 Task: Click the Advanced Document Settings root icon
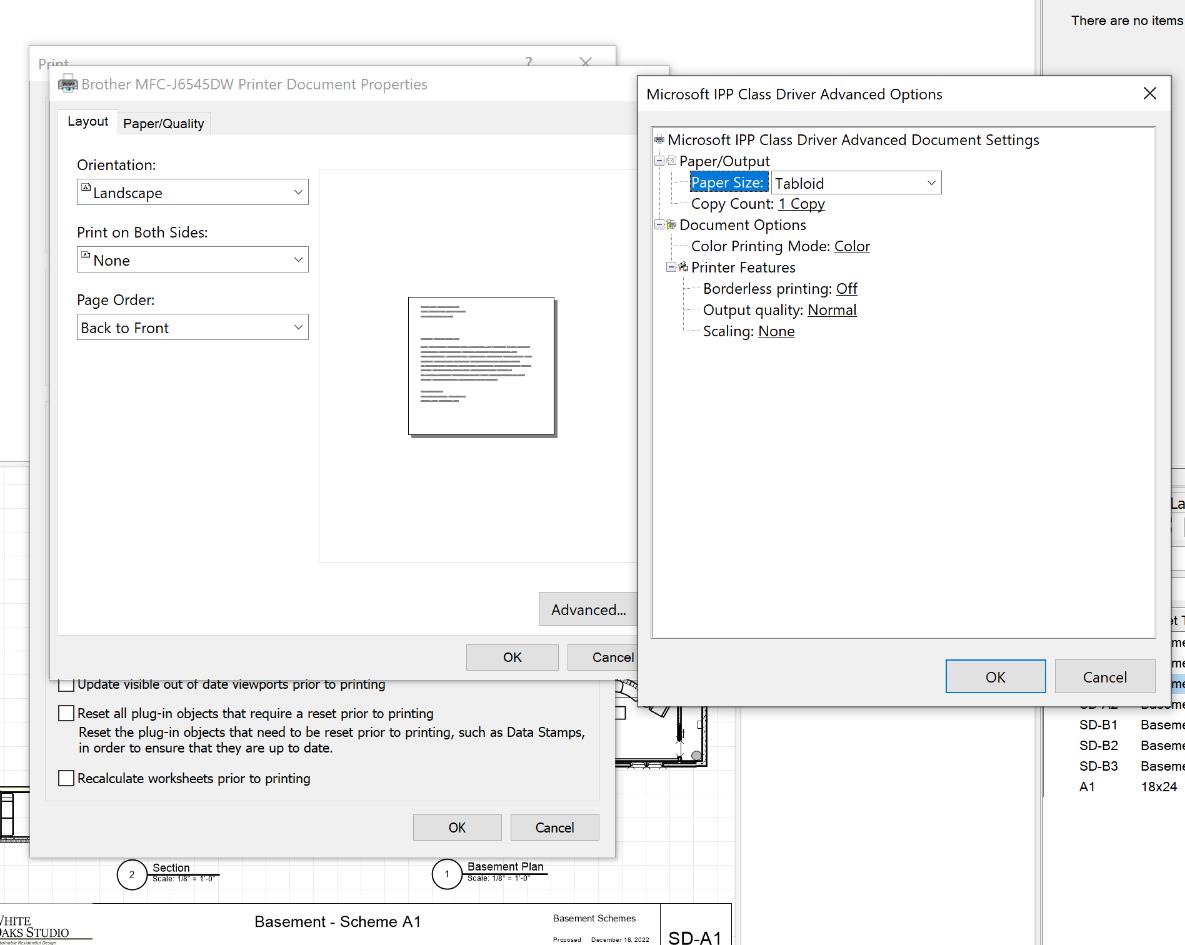pyautogui.click(x=659, y=140)
